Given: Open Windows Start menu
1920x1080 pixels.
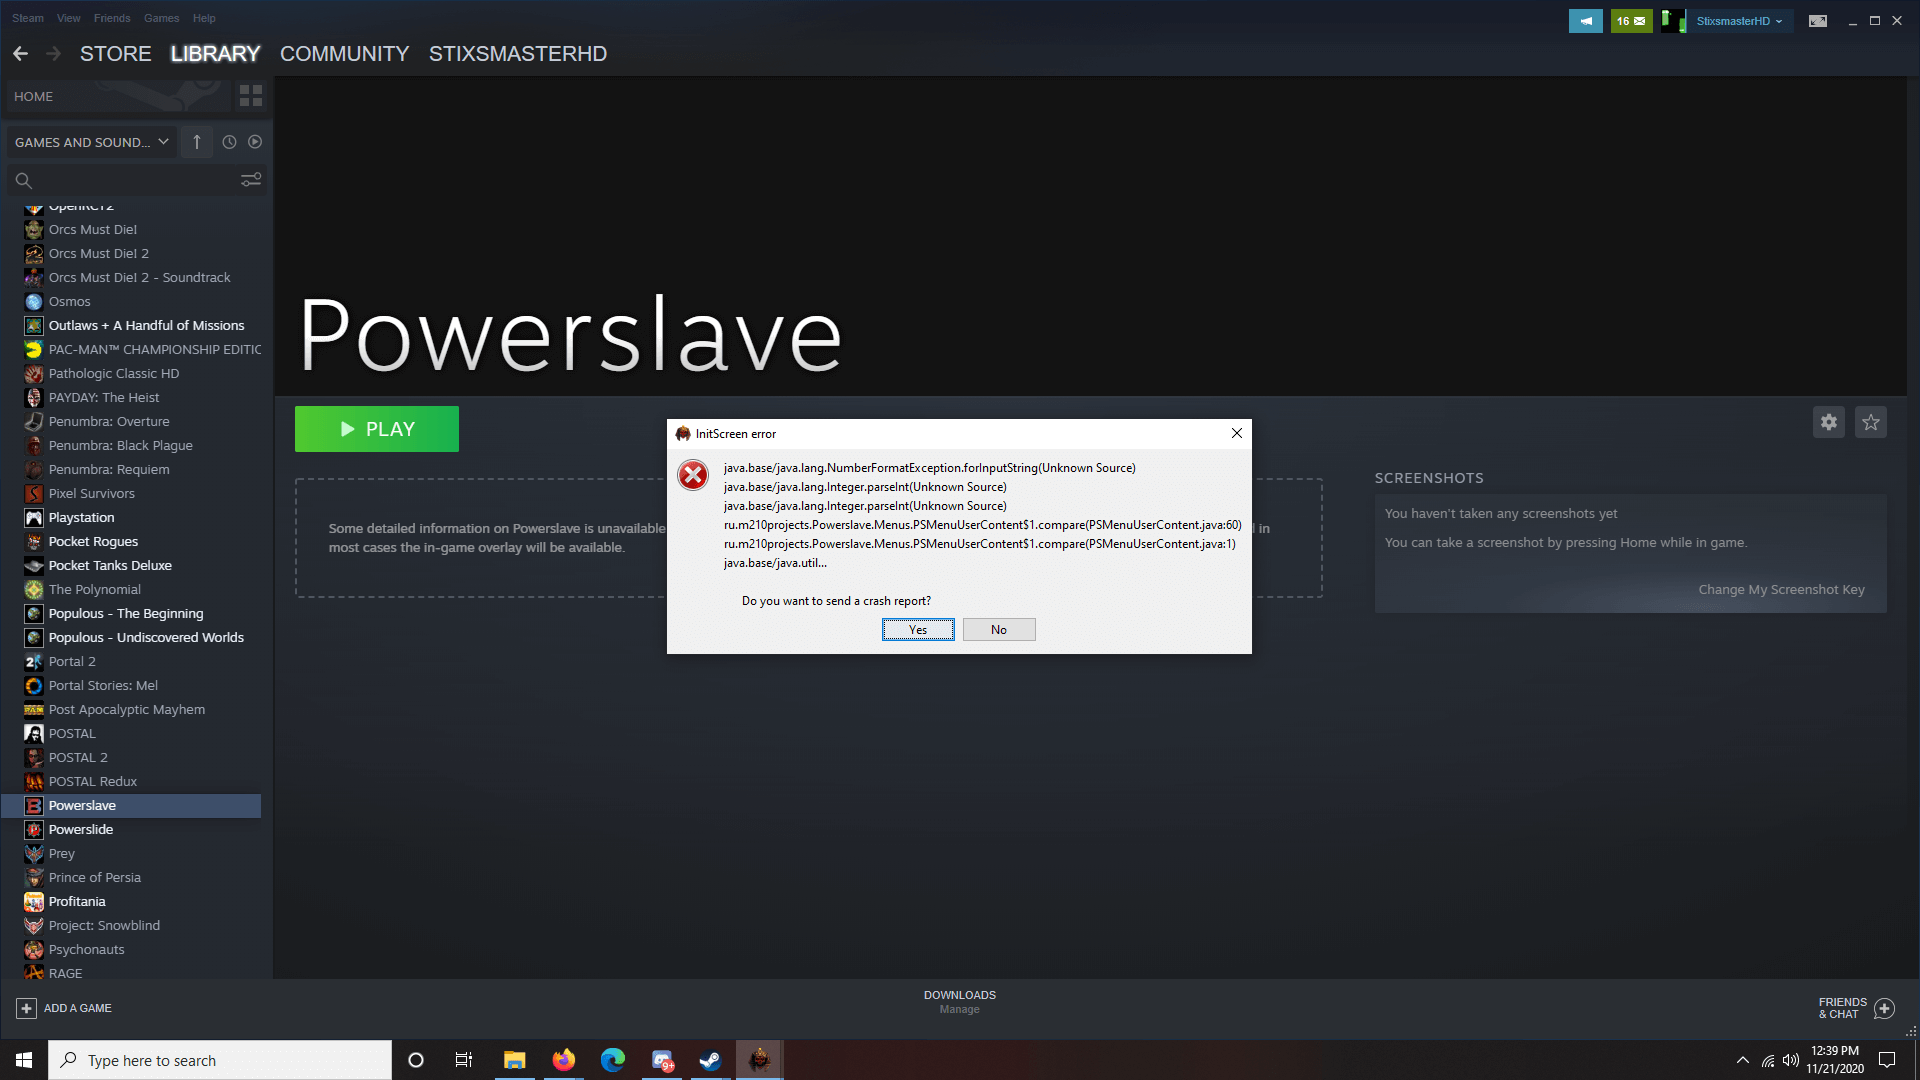Looking at the screenshot, I should pos(24,1060).
